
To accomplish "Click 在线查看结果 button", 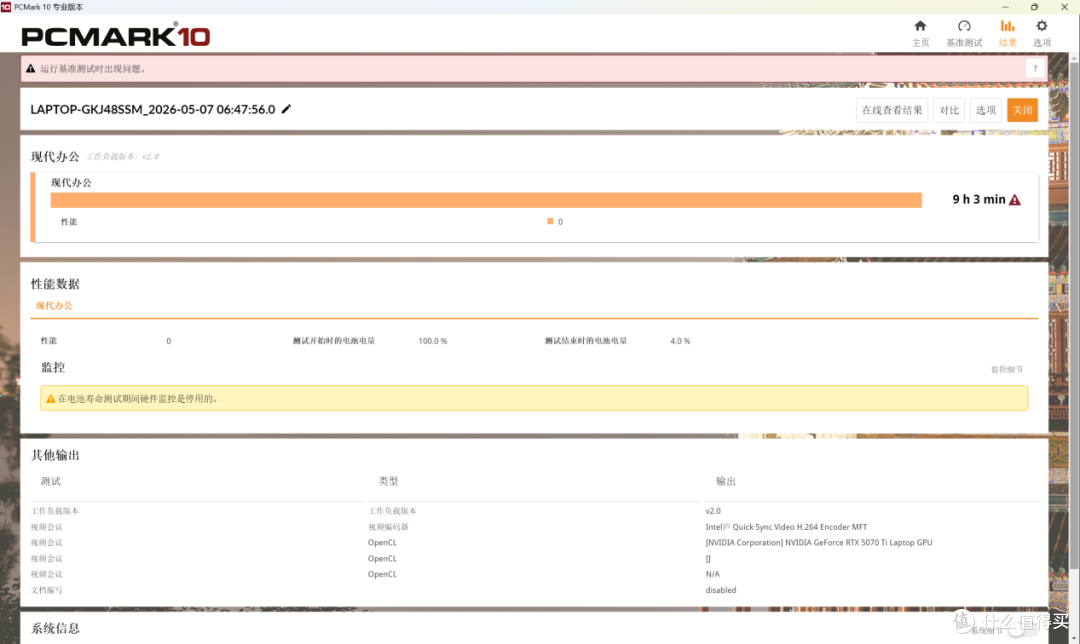I will pyautogui.click(x=892, y=110).
